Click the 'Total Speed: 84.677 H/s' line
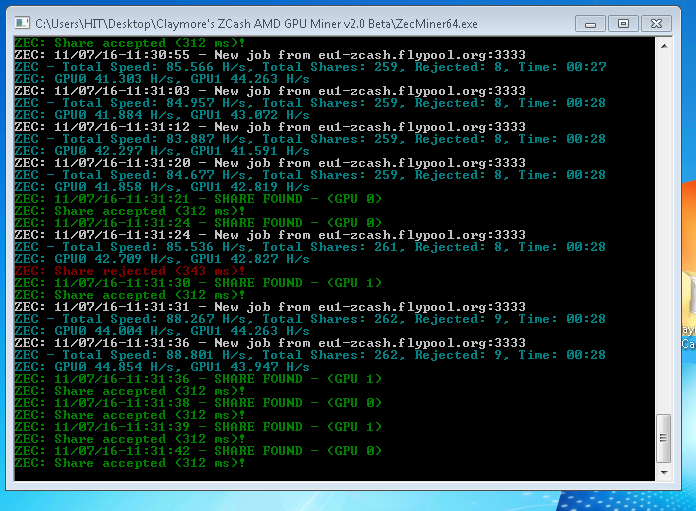Screen dimensions: 696x511 coord(310,175)
